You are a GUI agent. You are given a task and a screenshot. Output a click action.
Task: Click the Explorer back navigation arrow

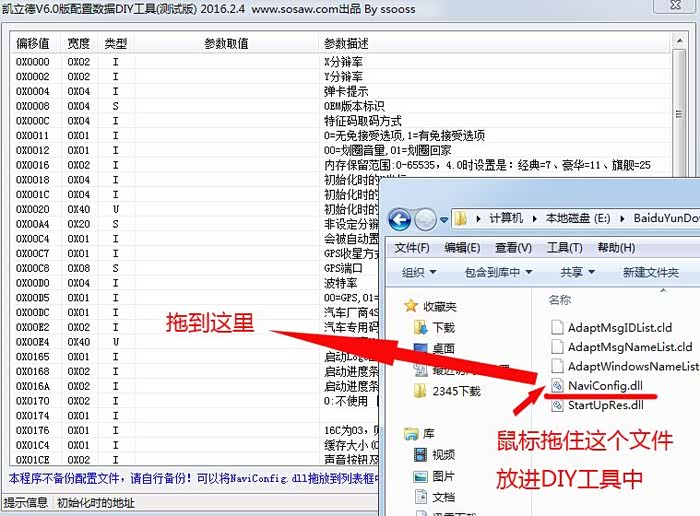click(400, 219)
